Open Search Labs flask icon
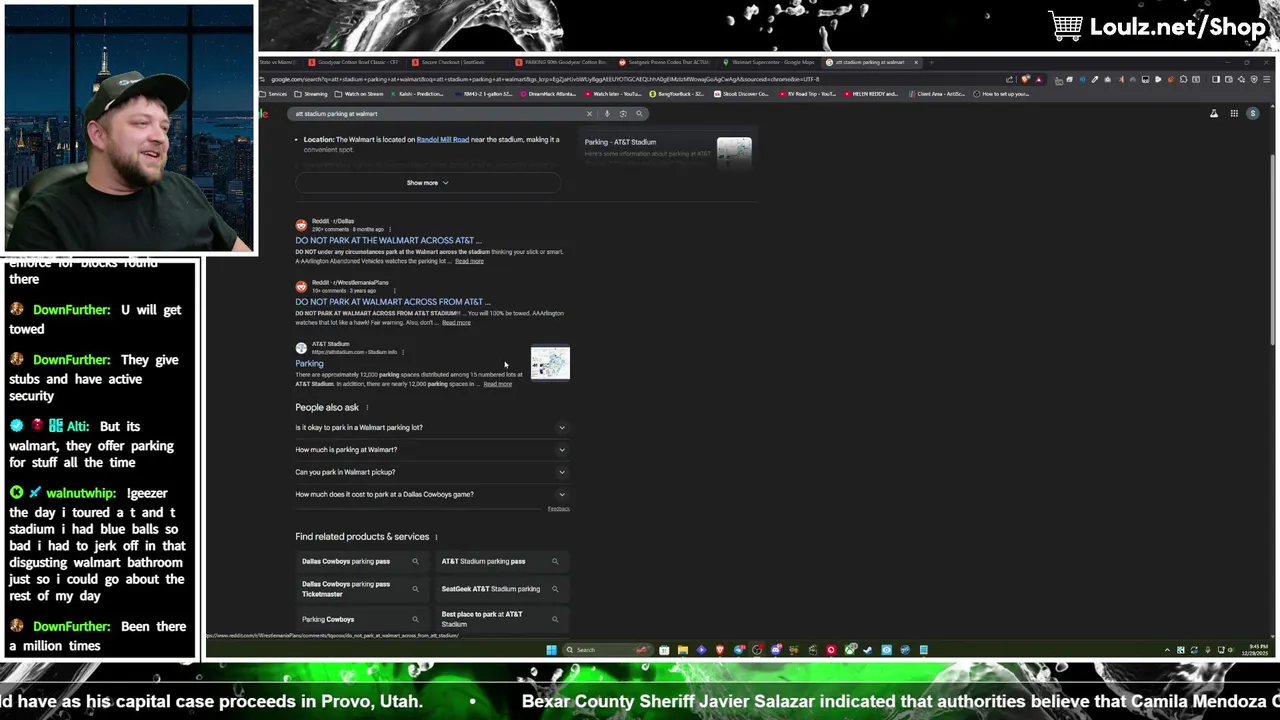 tap(1214, 113)
